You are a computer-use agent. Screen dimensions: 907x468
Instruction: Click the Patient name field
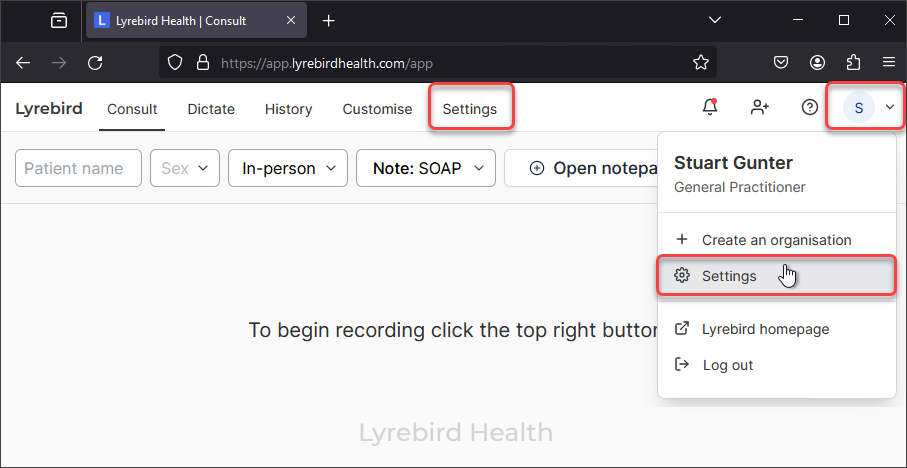[78, 168]
